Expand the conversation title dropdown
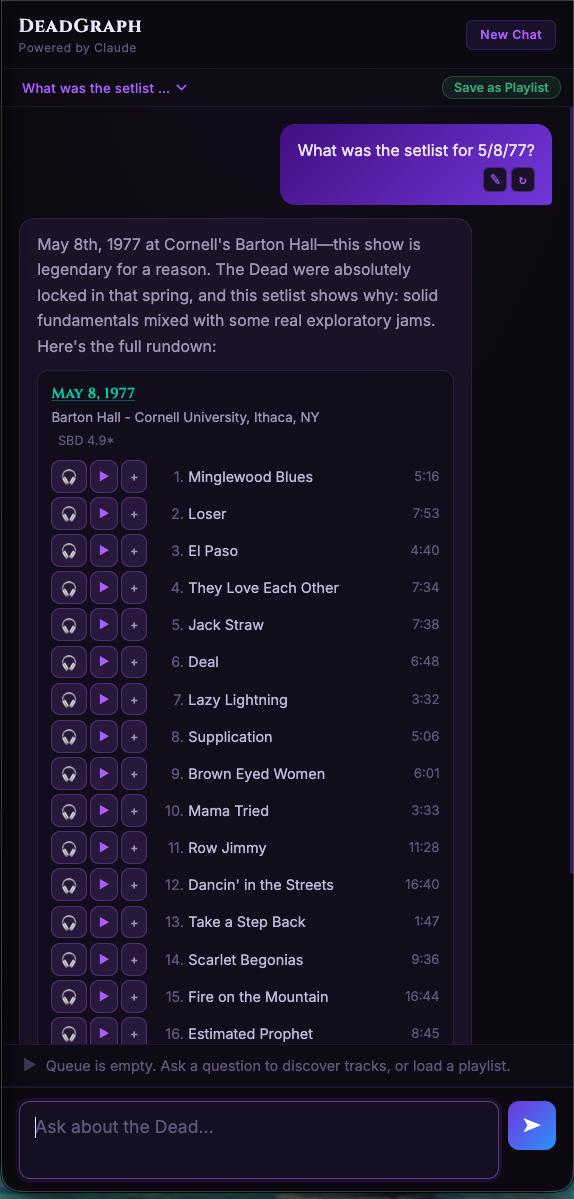Screen dimensions: 574x1199 105,88
